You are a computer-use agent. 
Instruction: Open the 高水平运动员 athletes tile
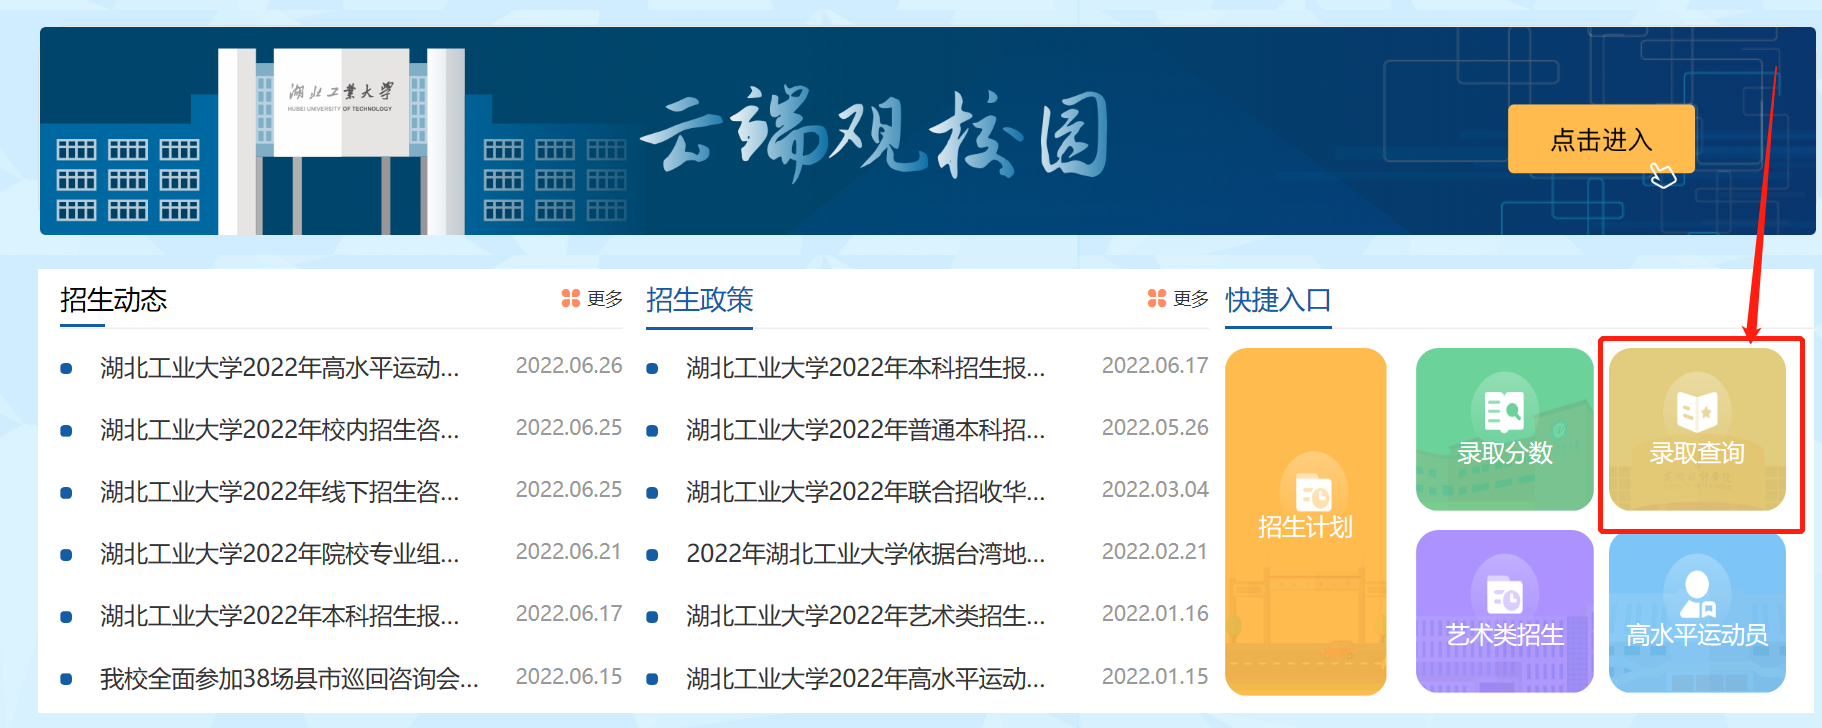pos(1696,612)
